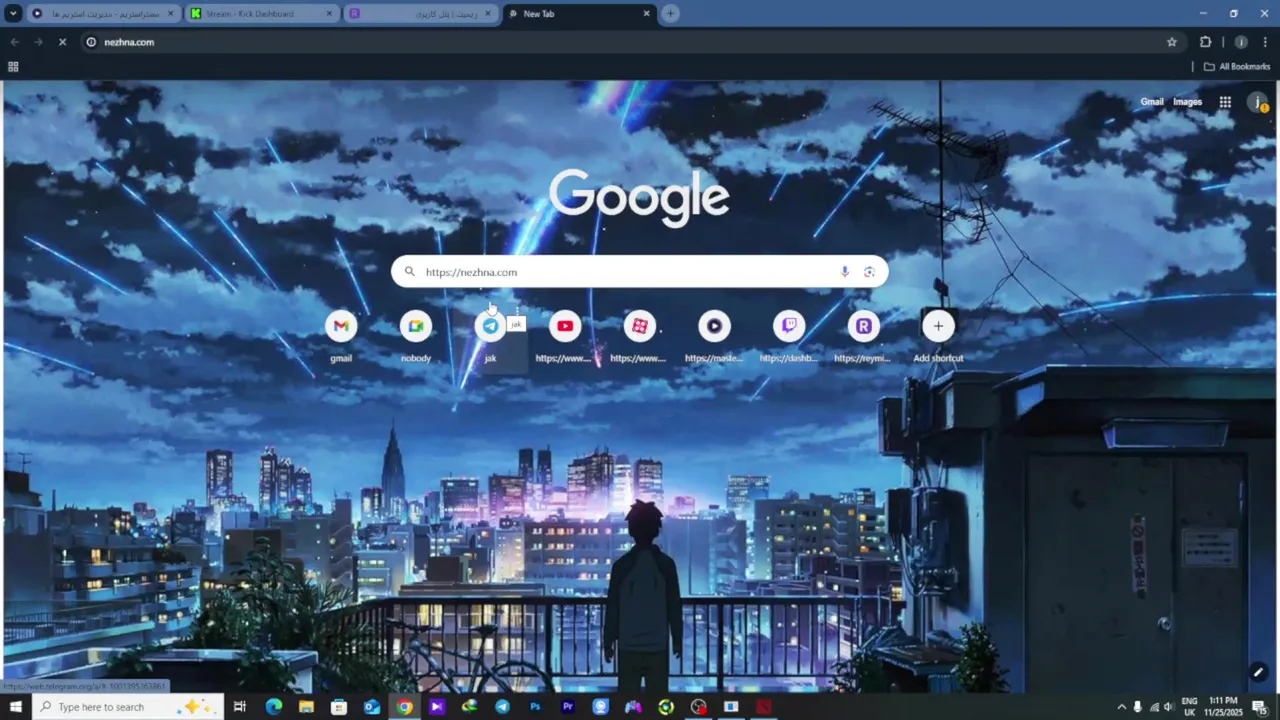This screenshot has width=1280, height=720.
Task: Open the purple R shortcut tile
Action: point(863,337)
